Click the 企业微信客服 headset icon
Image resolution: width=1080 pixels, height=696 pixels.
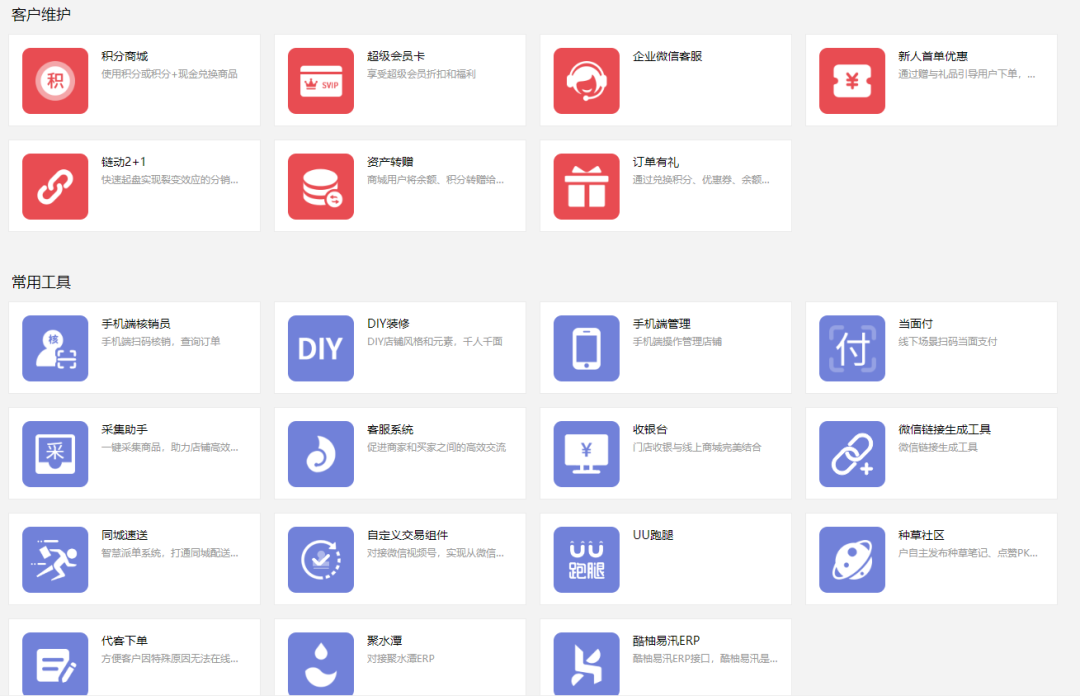(586, 80)
